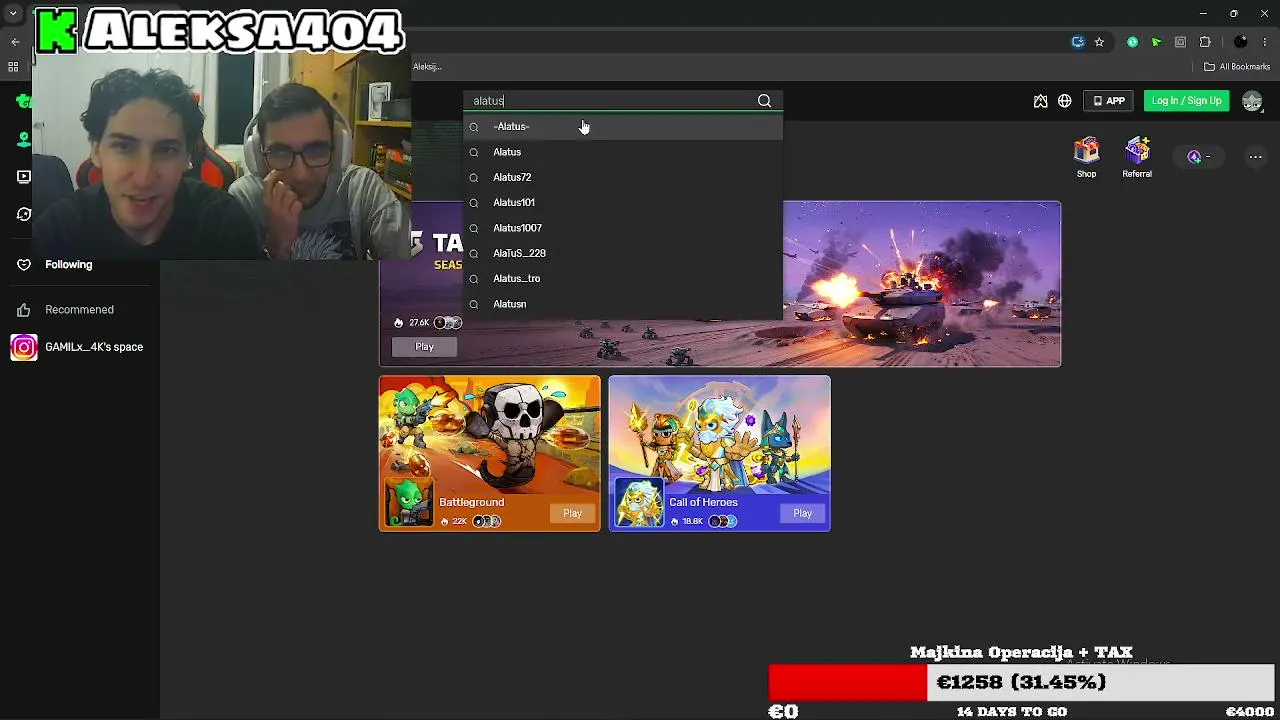Open the All Bookmarks folder
The image size is (1280, 720).
[x=1237, y=67]
